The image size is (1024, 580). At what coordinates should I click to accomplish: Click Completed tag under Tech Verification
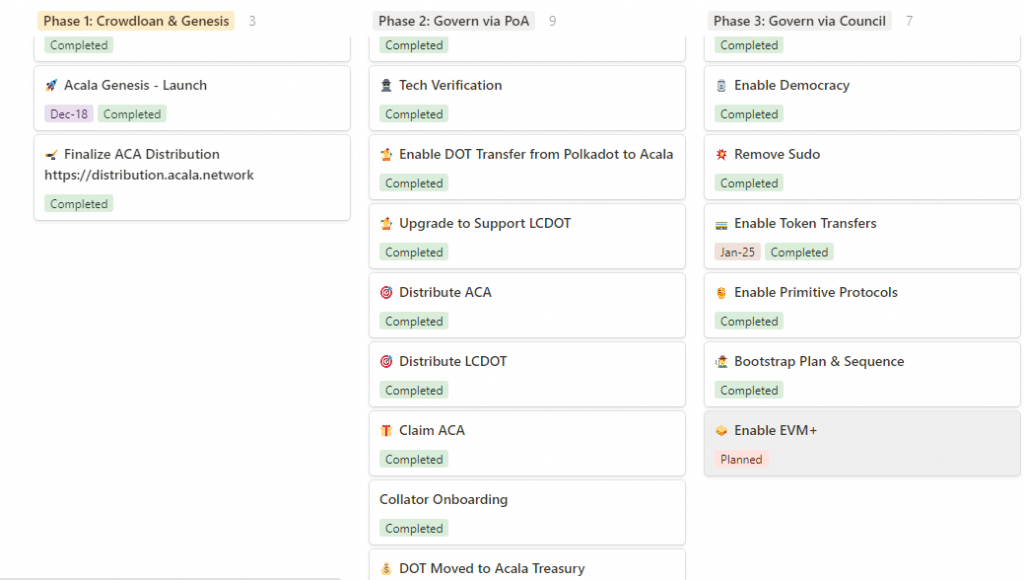pyautogui.click(x=414, y=114)
